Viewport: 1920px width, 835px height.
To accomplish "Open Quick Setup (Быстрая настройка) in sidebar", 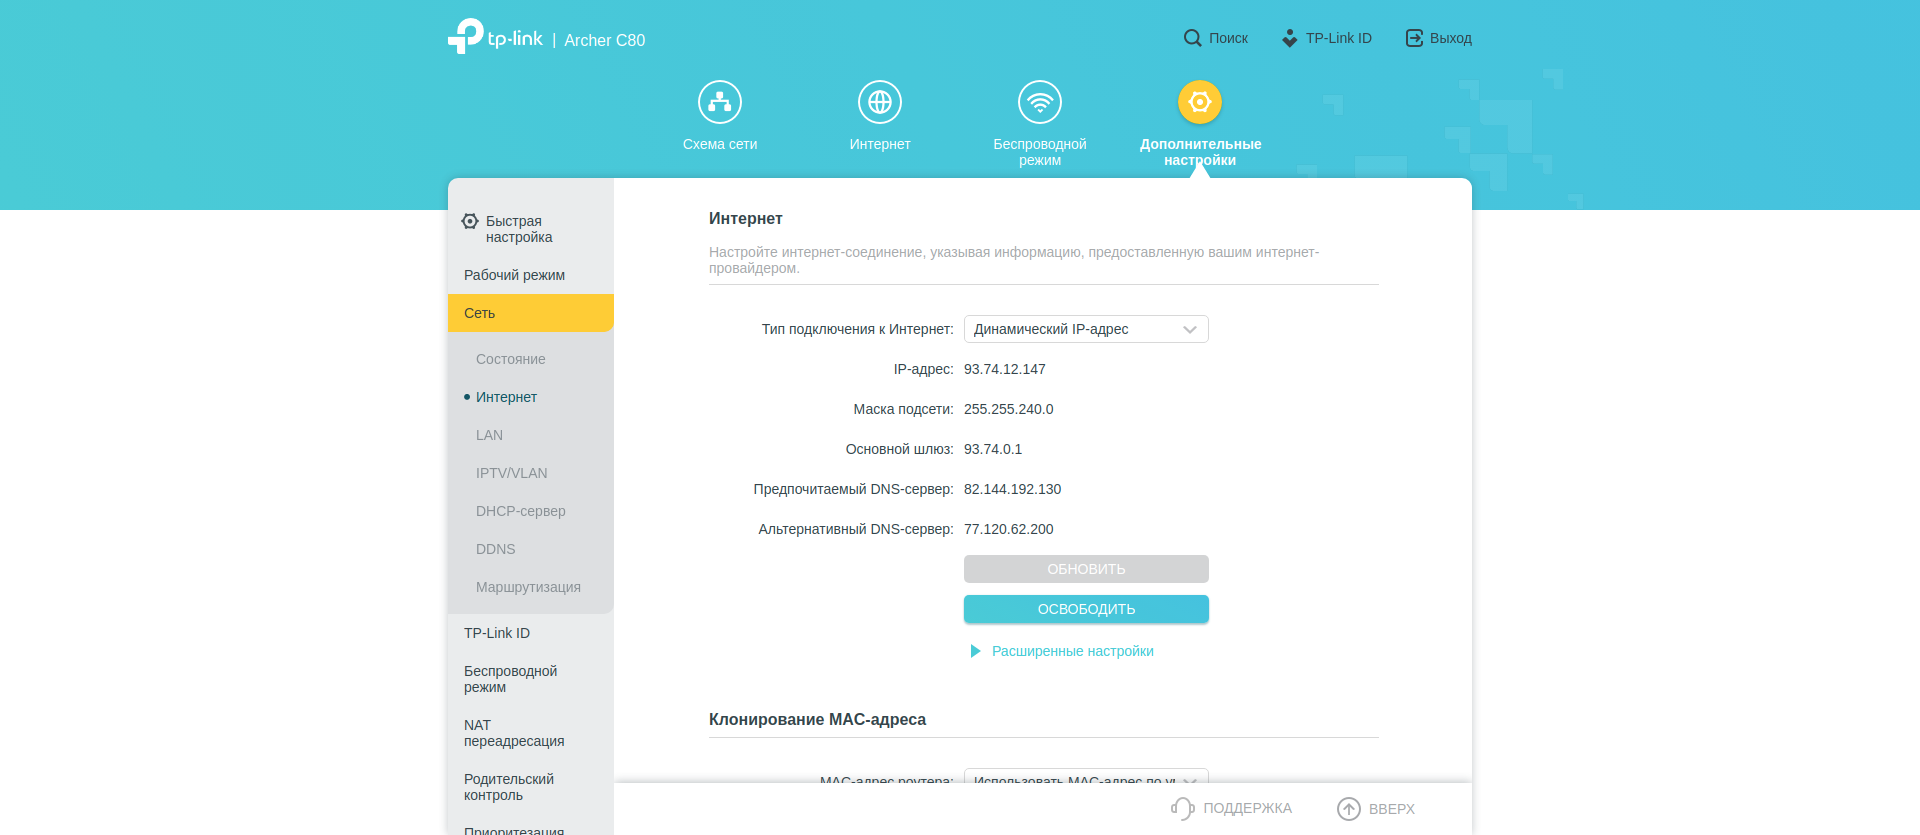I will pos(518,229).
